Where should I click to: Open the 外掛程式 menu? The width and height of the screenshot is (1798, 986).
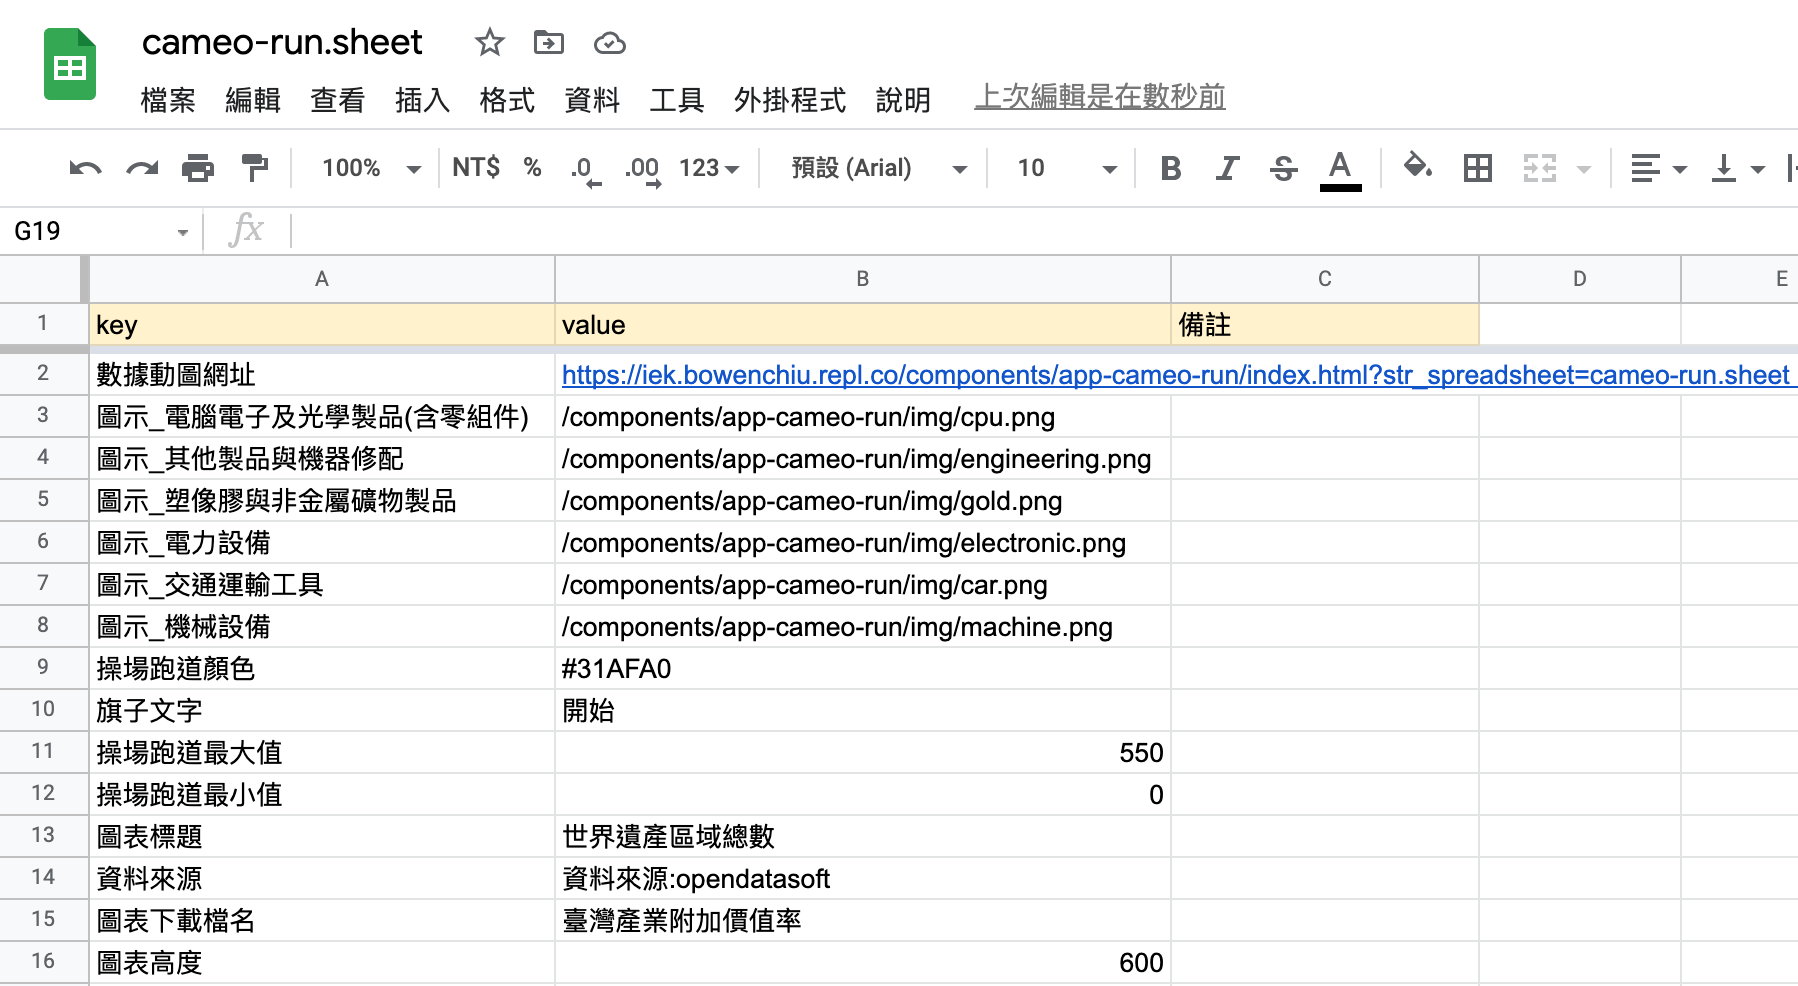click(789, 100)
